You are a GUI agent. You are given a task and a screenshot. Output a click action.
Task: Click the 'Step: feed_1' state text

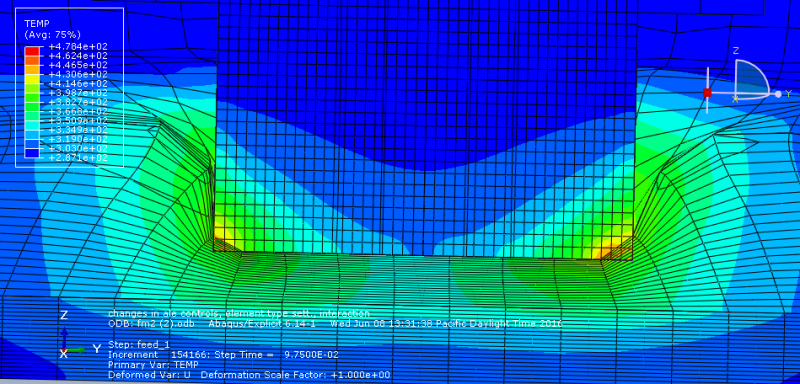(x=139, y=345)
